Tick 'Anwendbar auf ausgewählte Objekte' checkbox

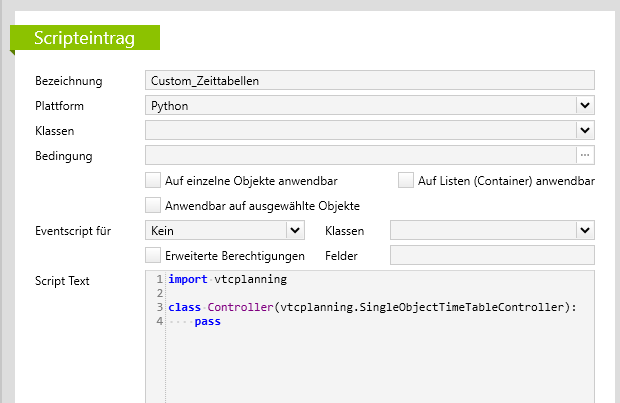click(153, 205)
